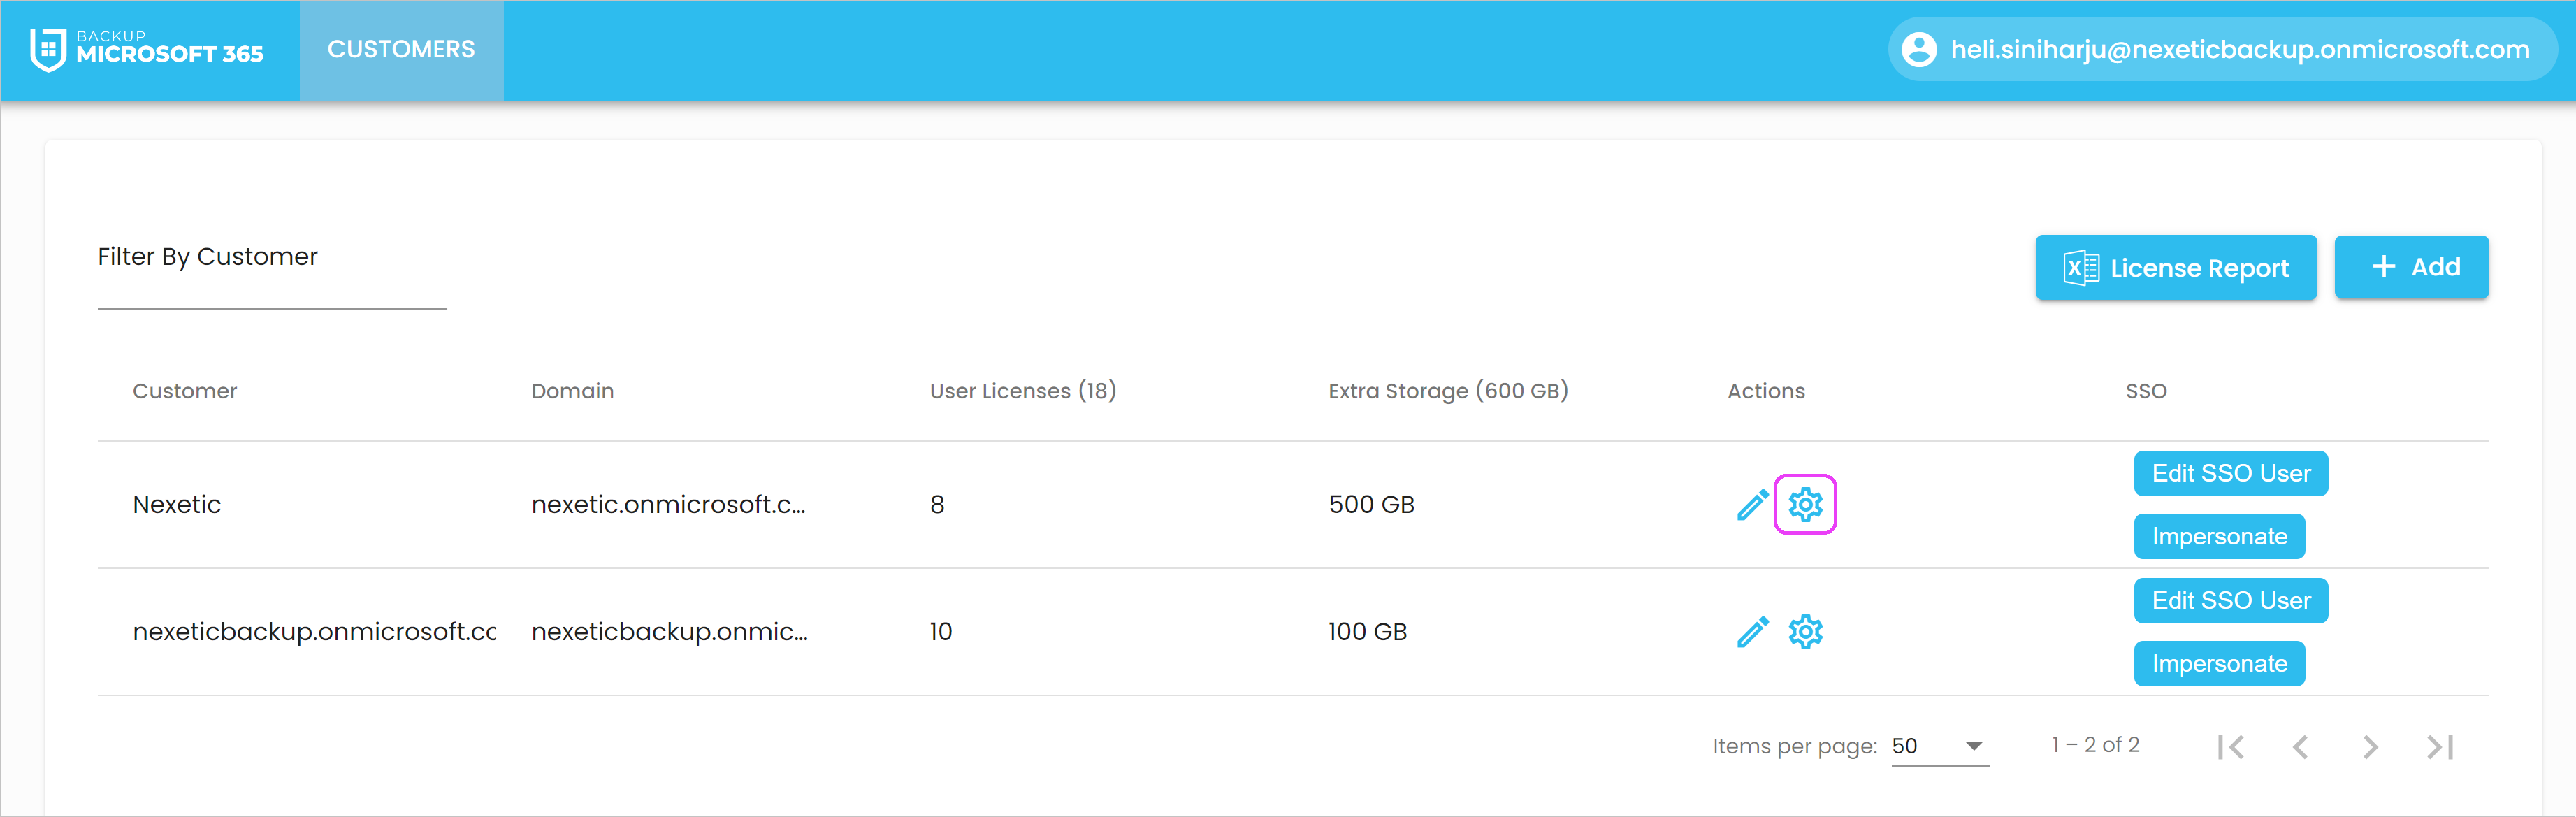Edit nexeticbackup customer with pencil icon
Screen dimensions: 2576x817
pyautogui.click(x=1752, y=632)
